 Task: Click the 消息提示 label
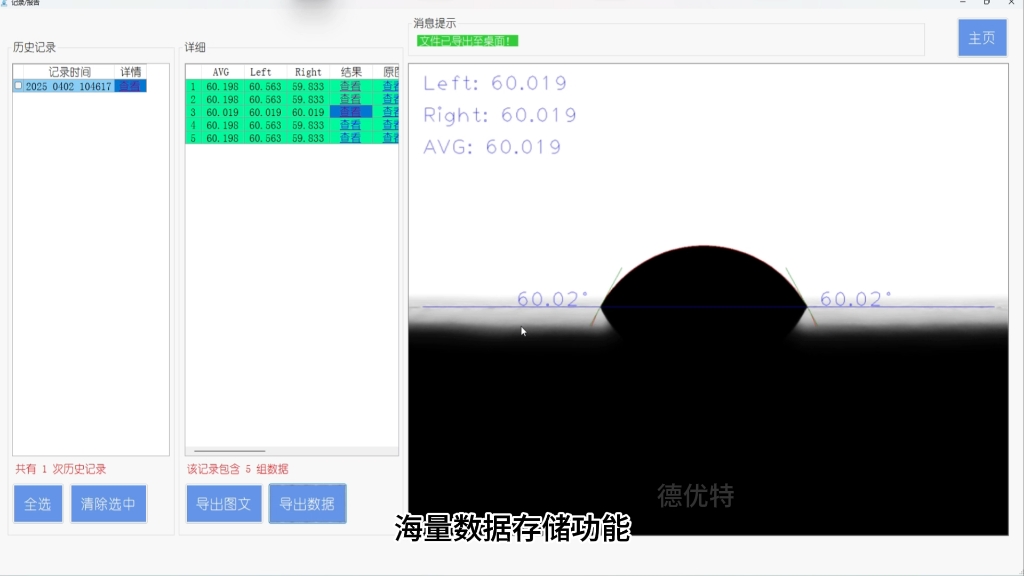(x=434, y=24)
